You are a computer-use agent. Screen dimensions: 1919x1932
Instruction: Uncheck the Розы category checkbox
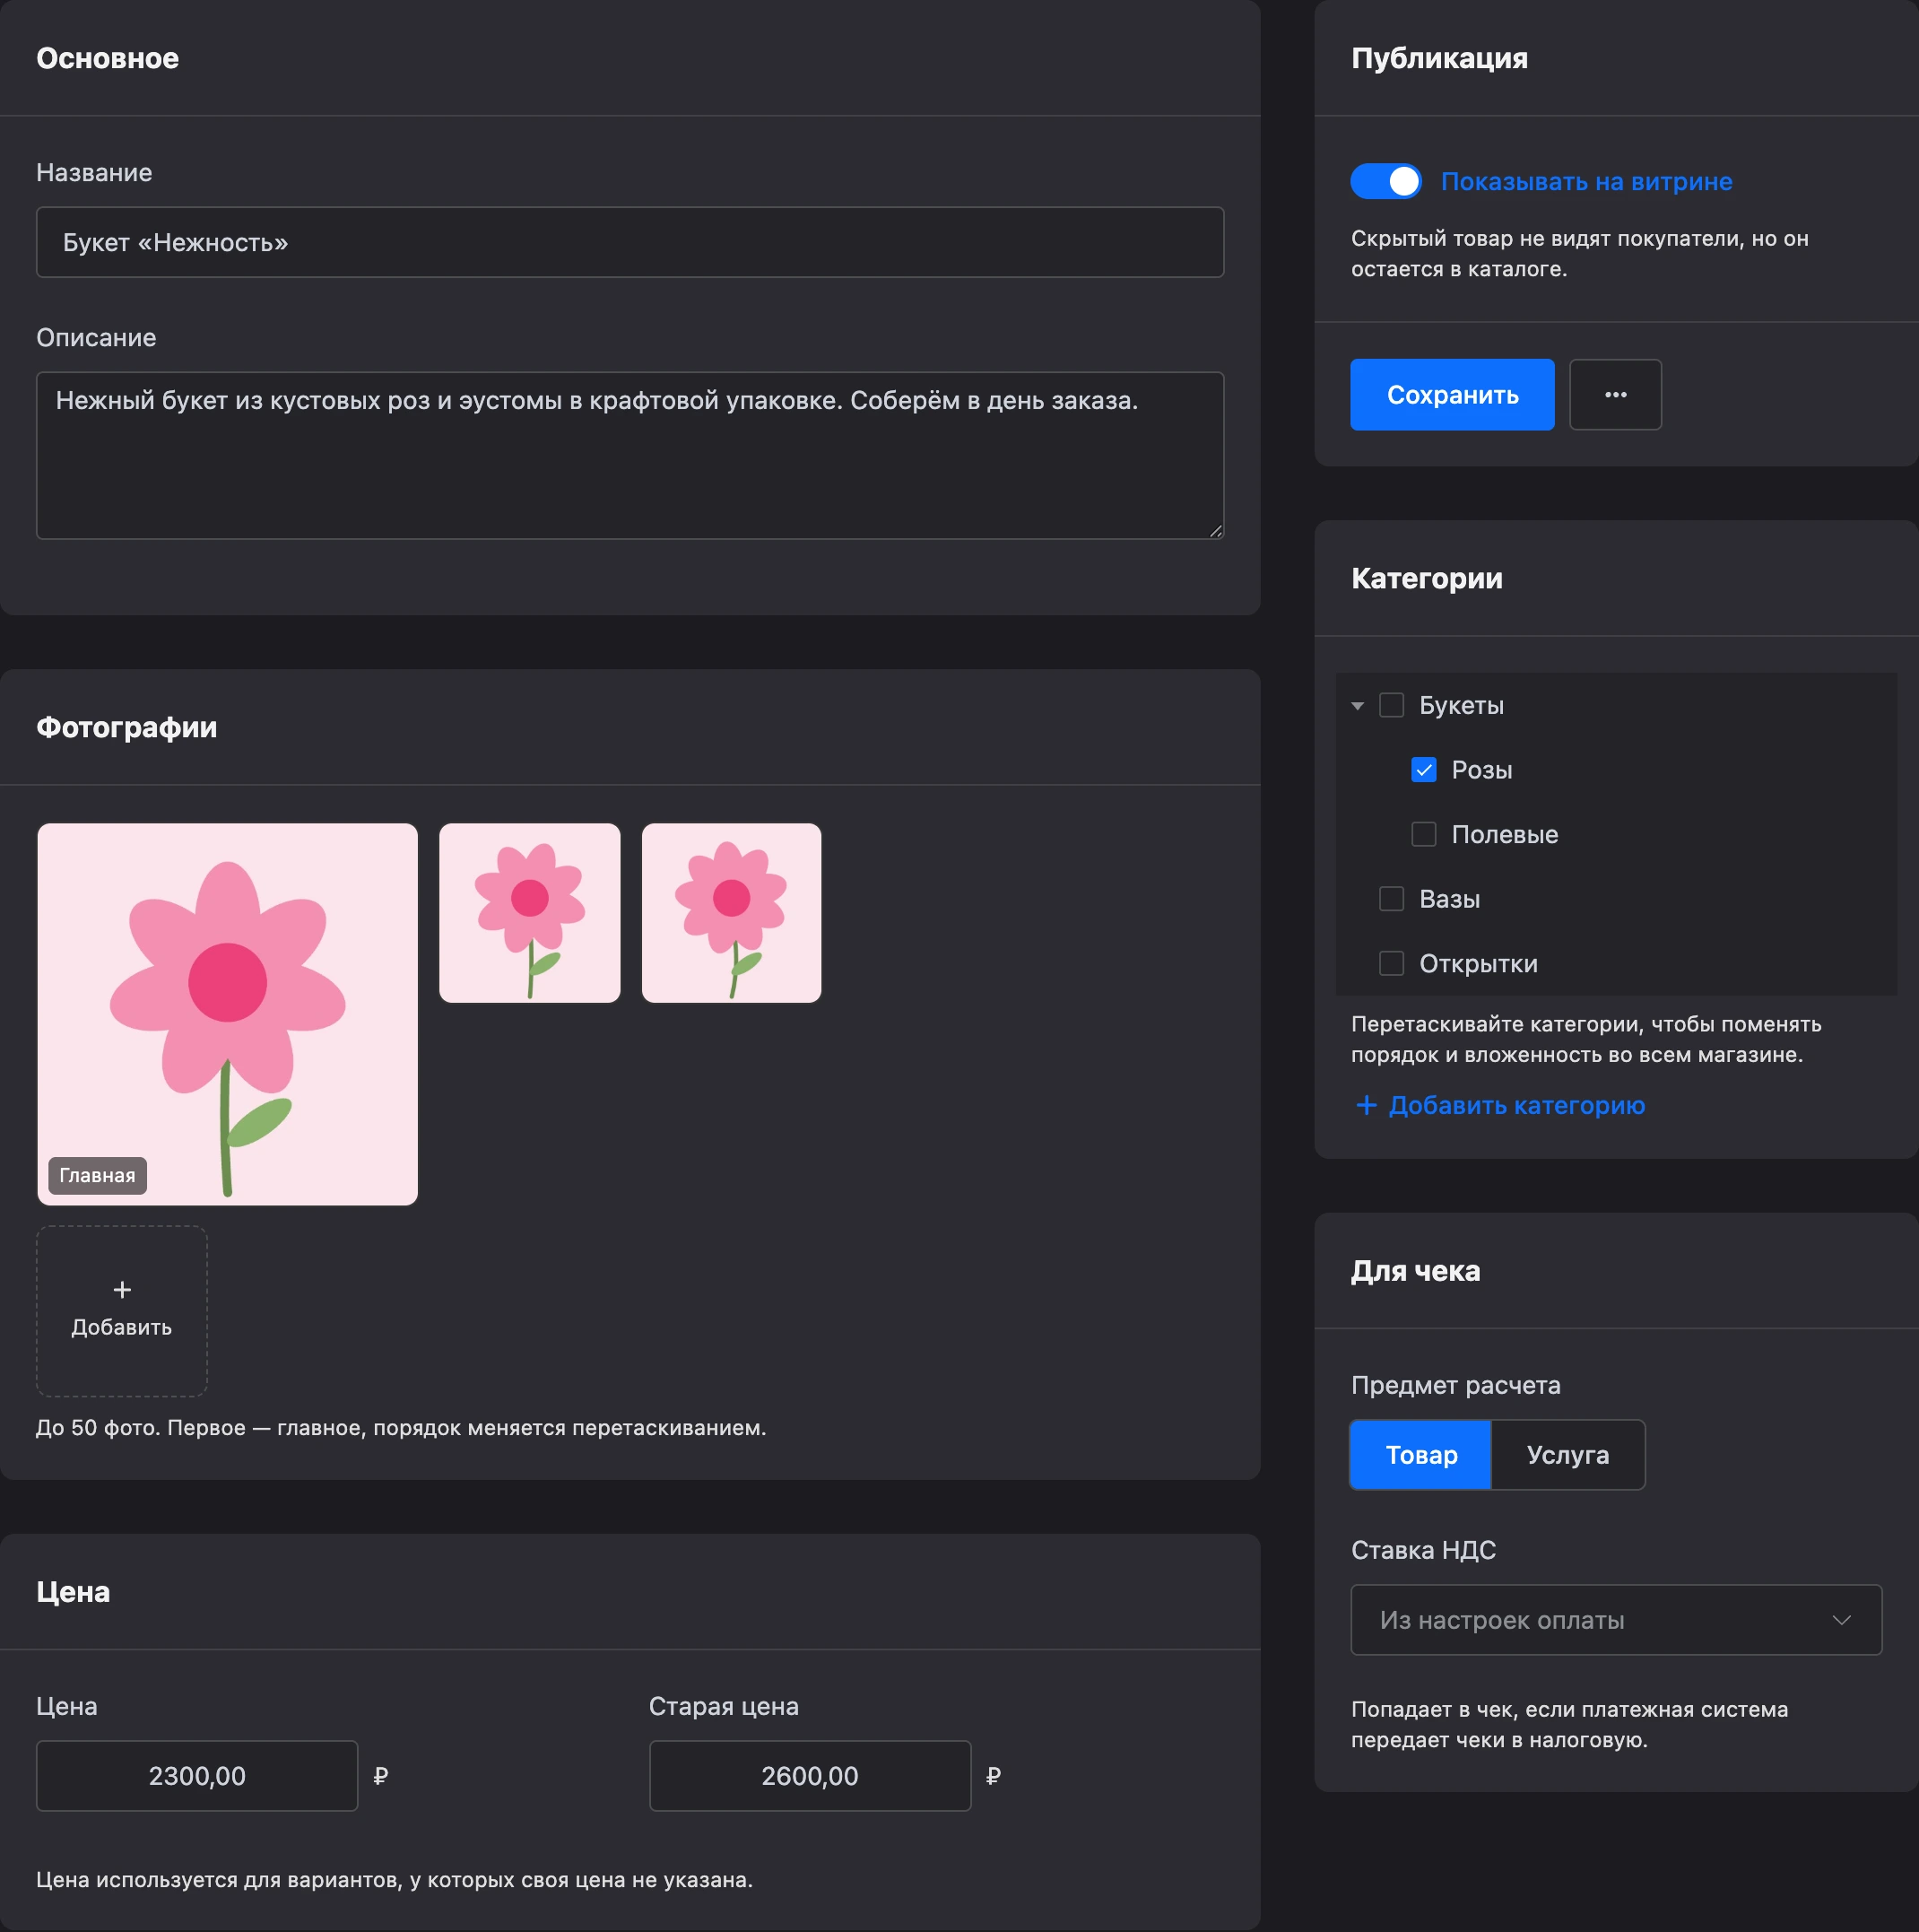tap(1423, 770)
